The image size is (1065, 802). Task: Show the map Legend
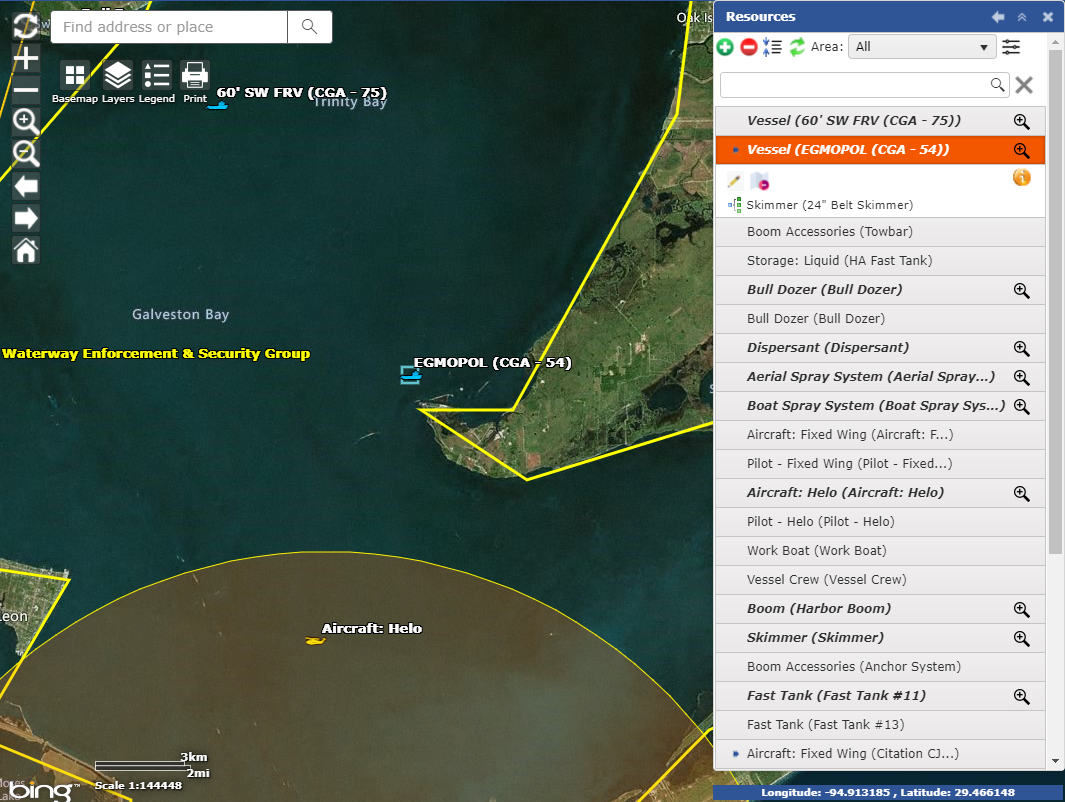pos(157,76)
